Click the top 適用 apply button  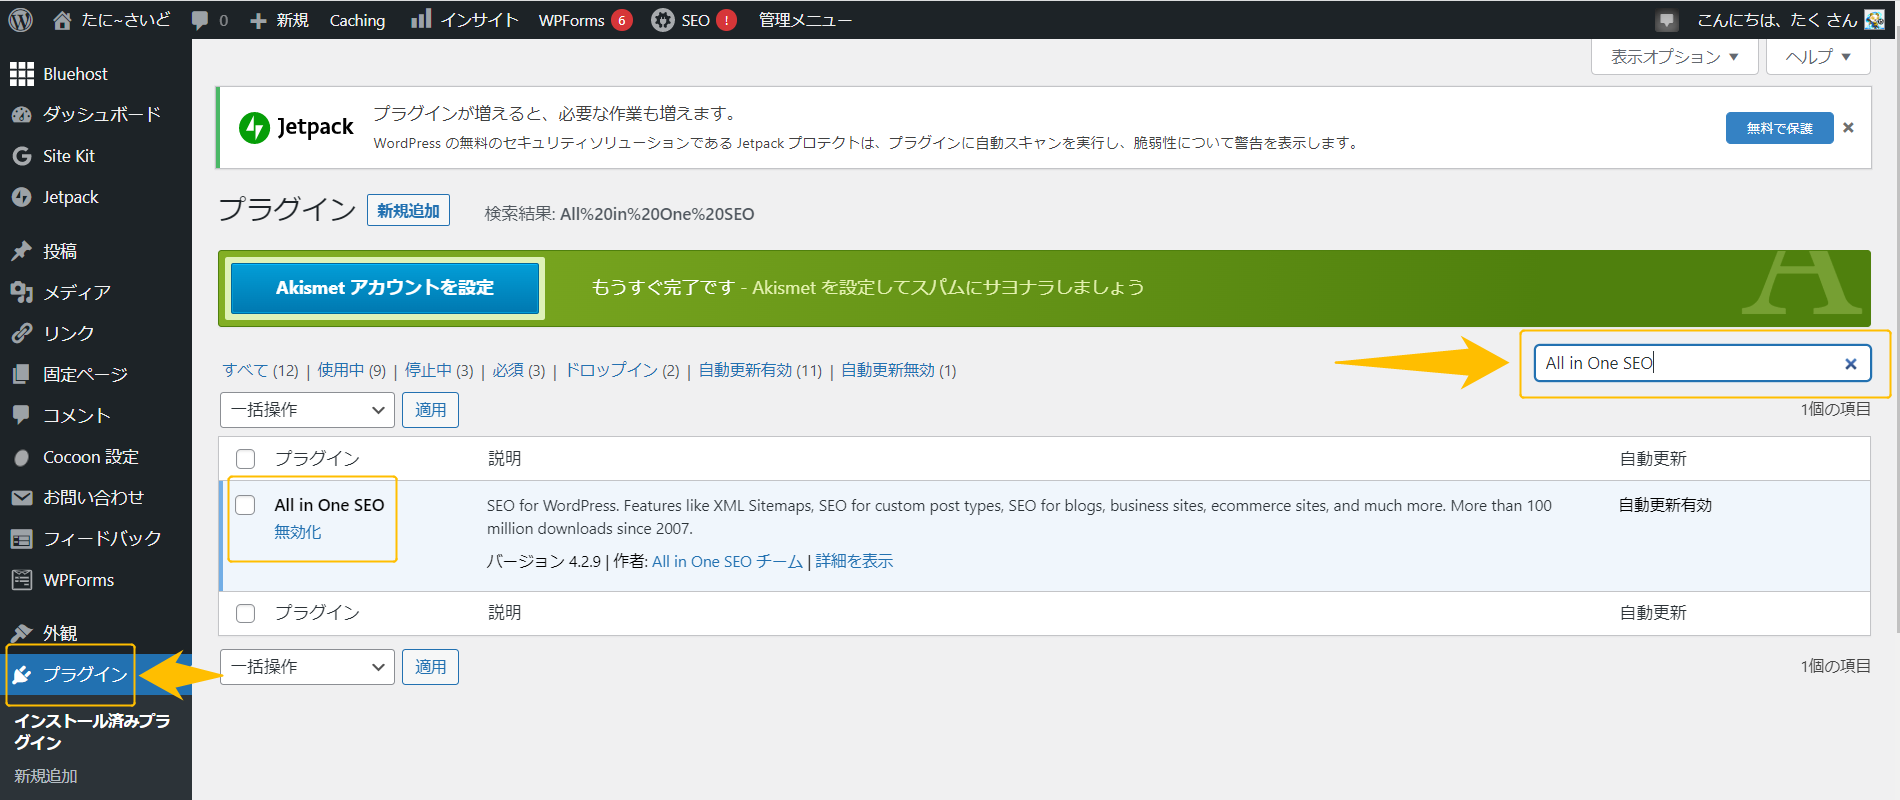coord(430,410)
